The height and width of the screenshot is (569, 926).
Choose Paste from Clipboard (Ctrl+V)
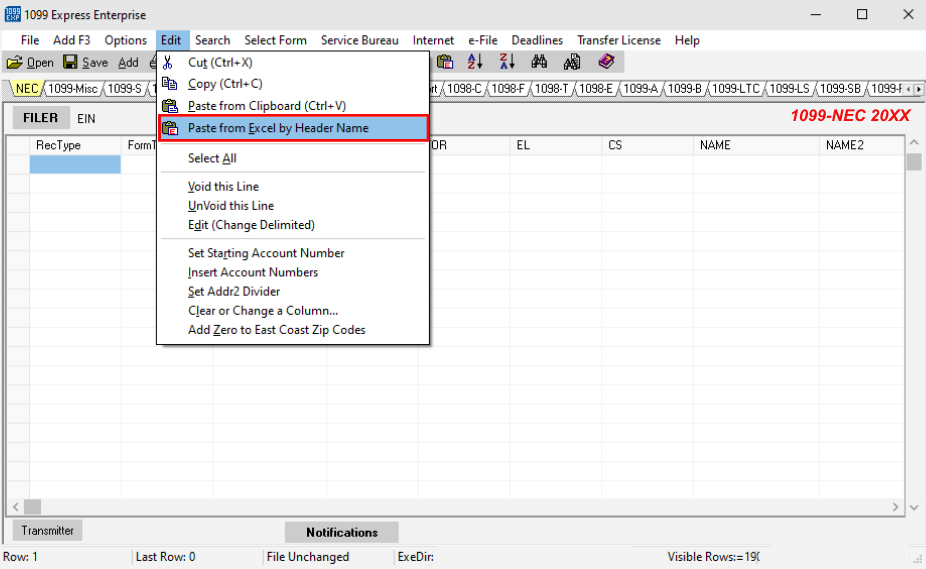pyautogui.click(x=293, y=106)
